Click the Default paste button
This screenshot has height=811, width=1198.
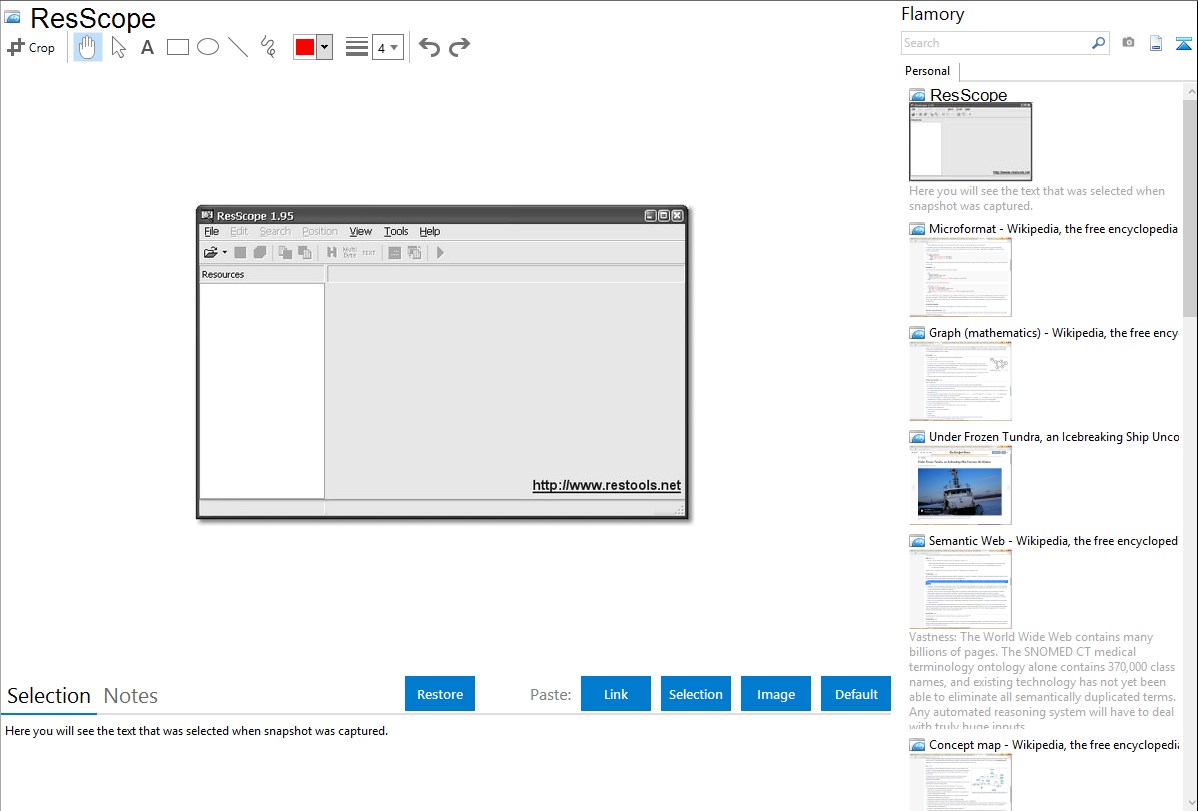point(856,694)
